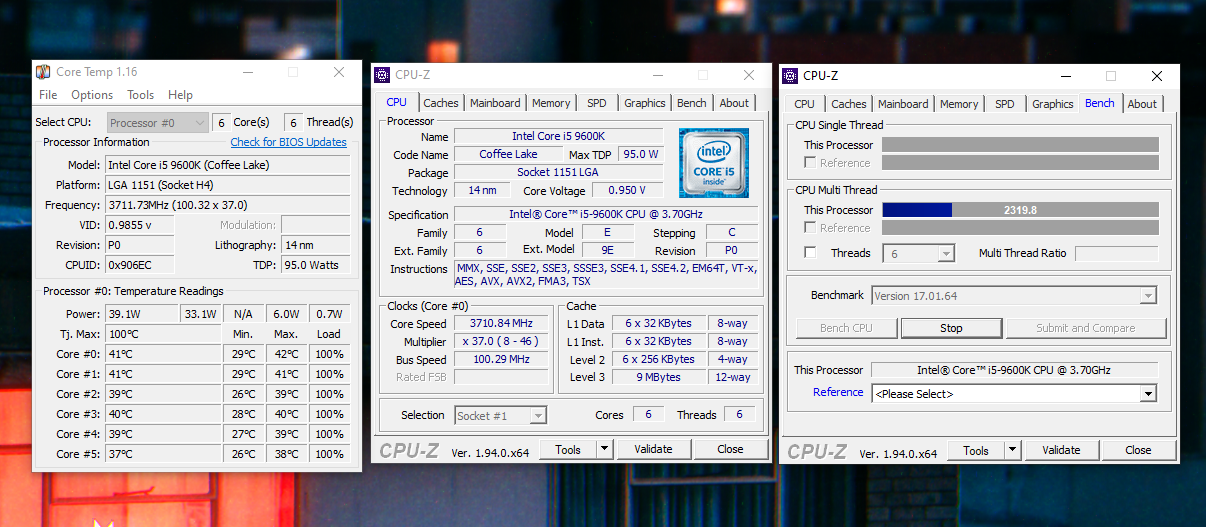Switch to CPU tab in right Bench window
Image resolution: width=1206 pixels, height=527 pixels.
click(x=804, y=104)
